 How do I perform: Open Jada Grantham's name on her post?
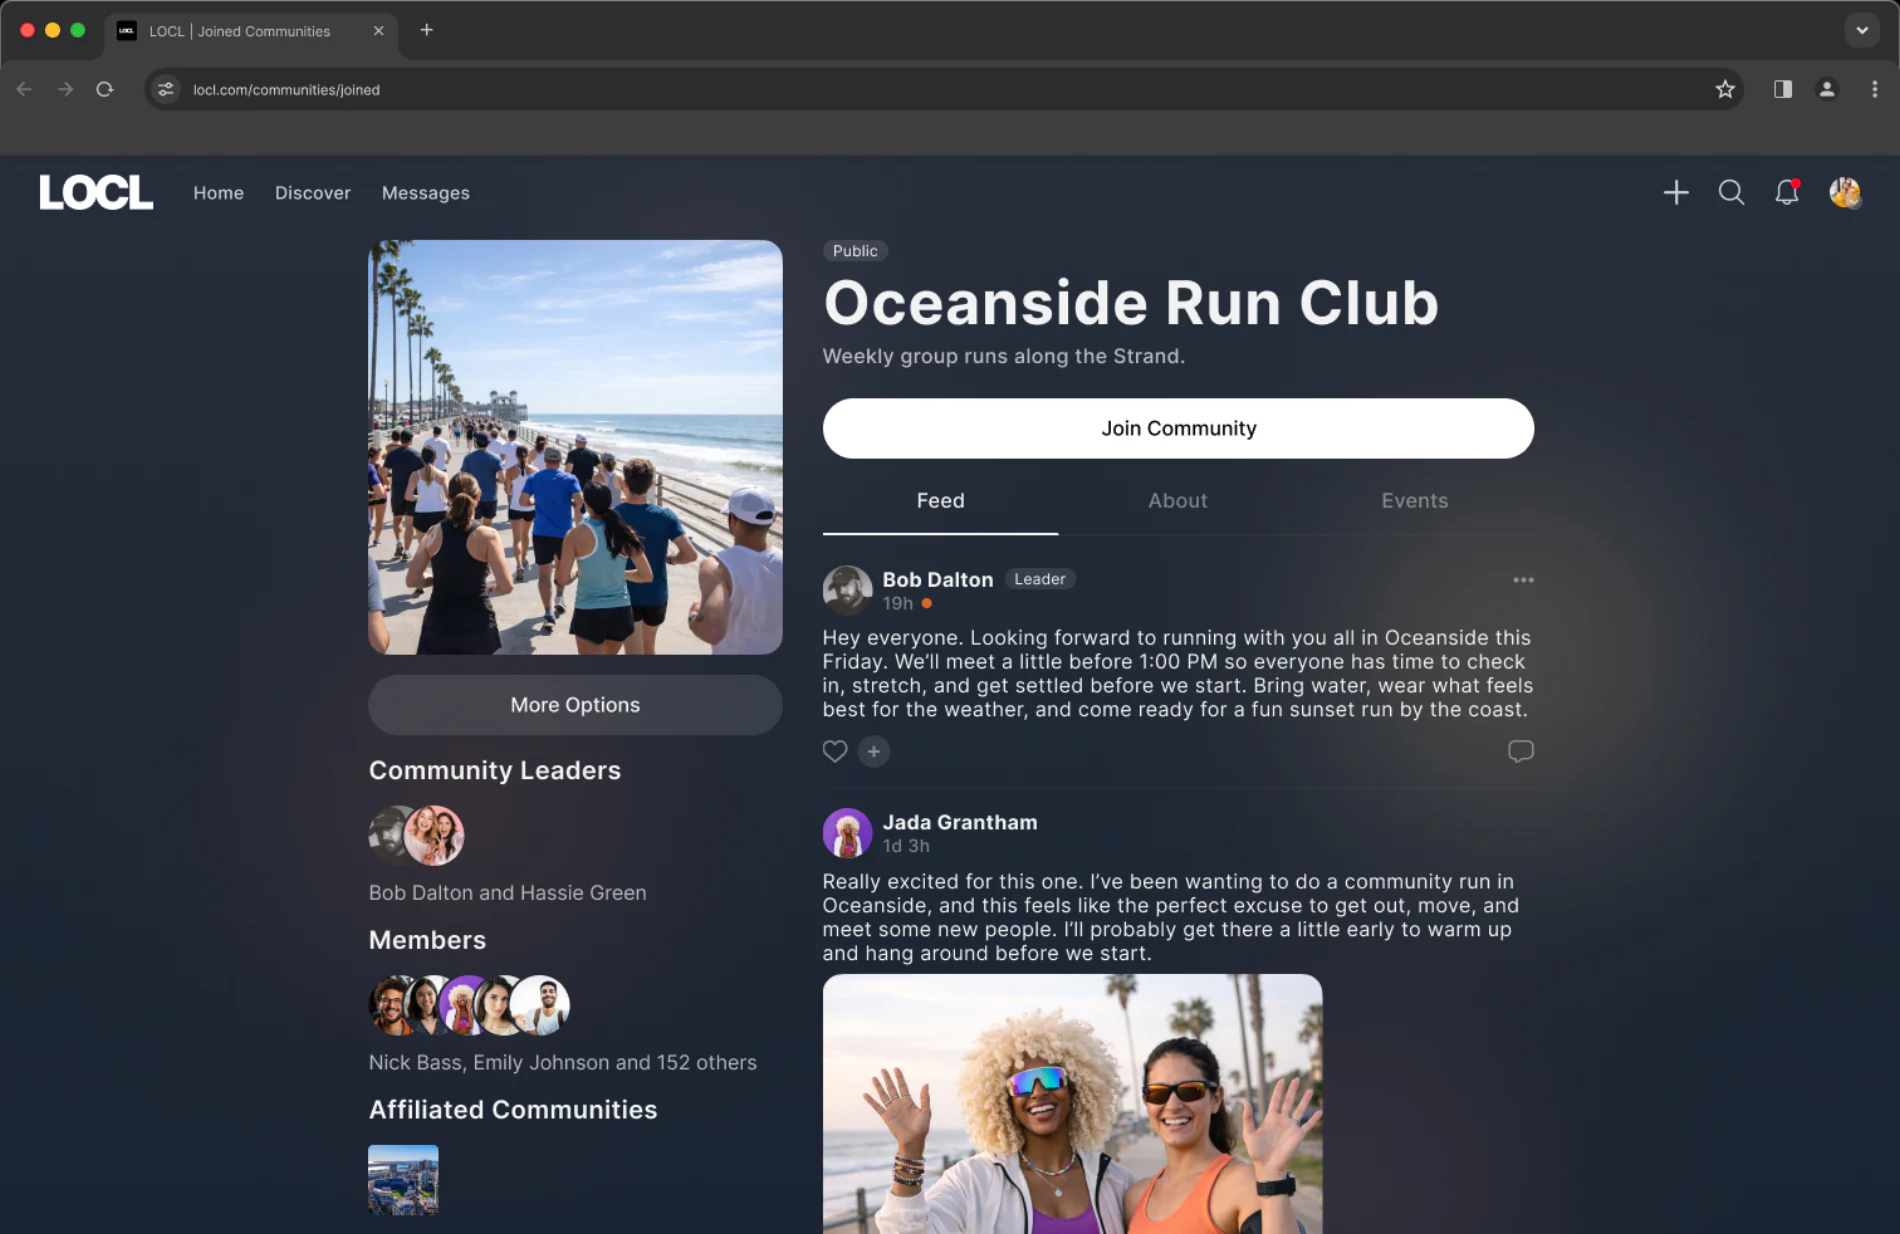pyautogui.click(x=960, y=822)
